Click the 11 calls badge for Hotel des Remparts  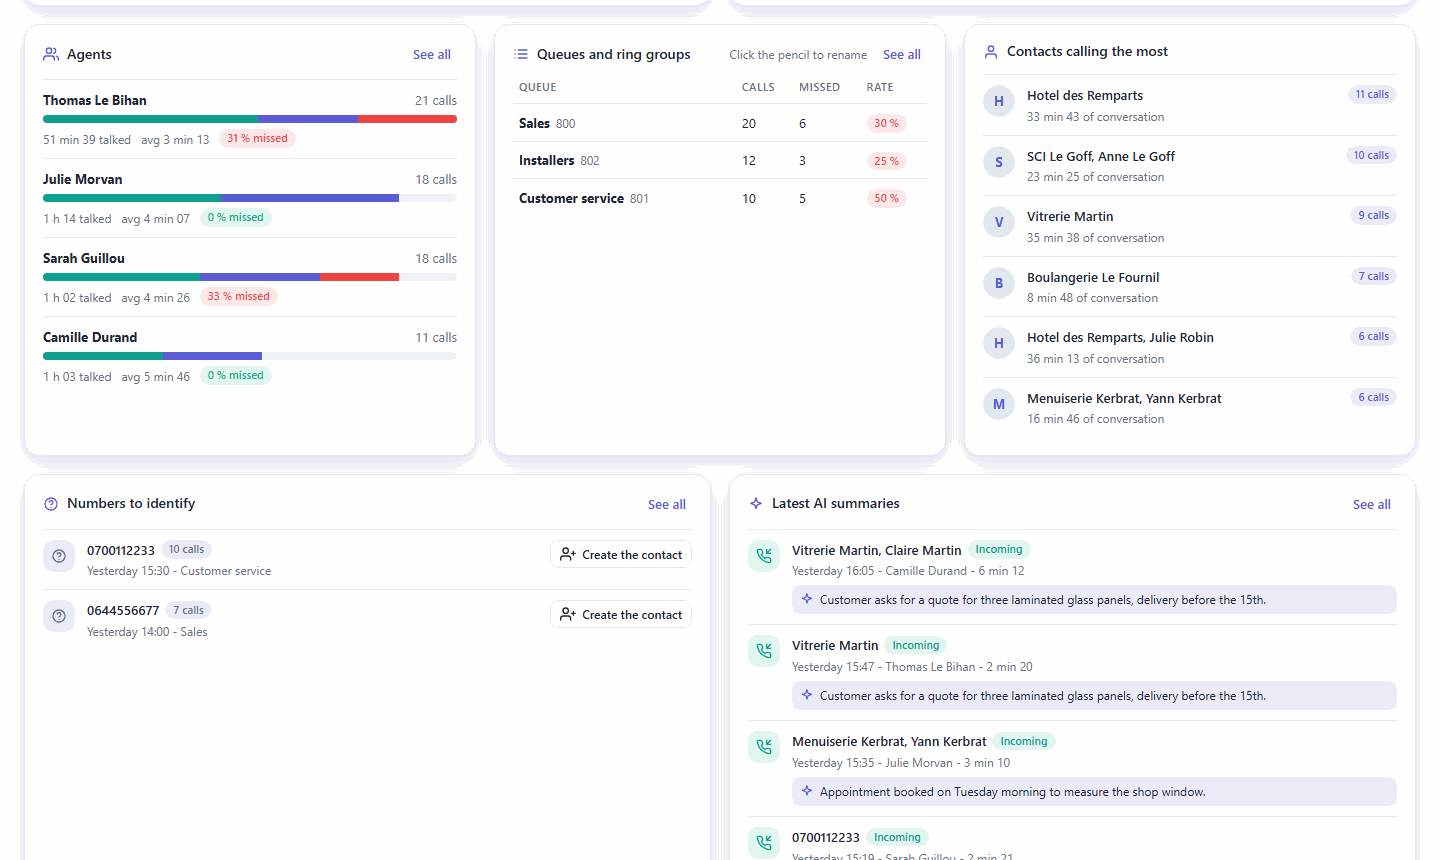1372,94
